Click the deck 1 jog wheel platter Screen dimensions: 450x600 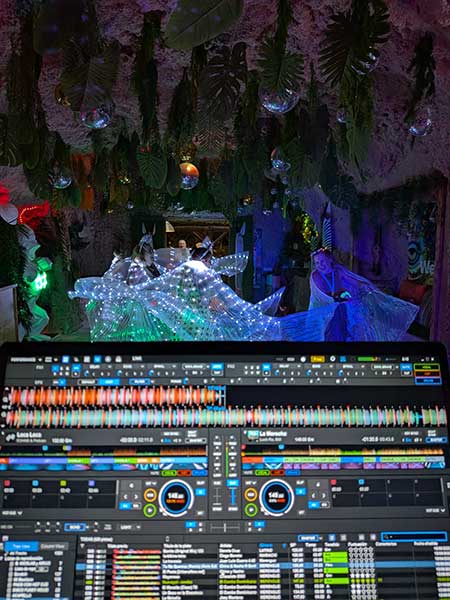[x=176, y=497]
